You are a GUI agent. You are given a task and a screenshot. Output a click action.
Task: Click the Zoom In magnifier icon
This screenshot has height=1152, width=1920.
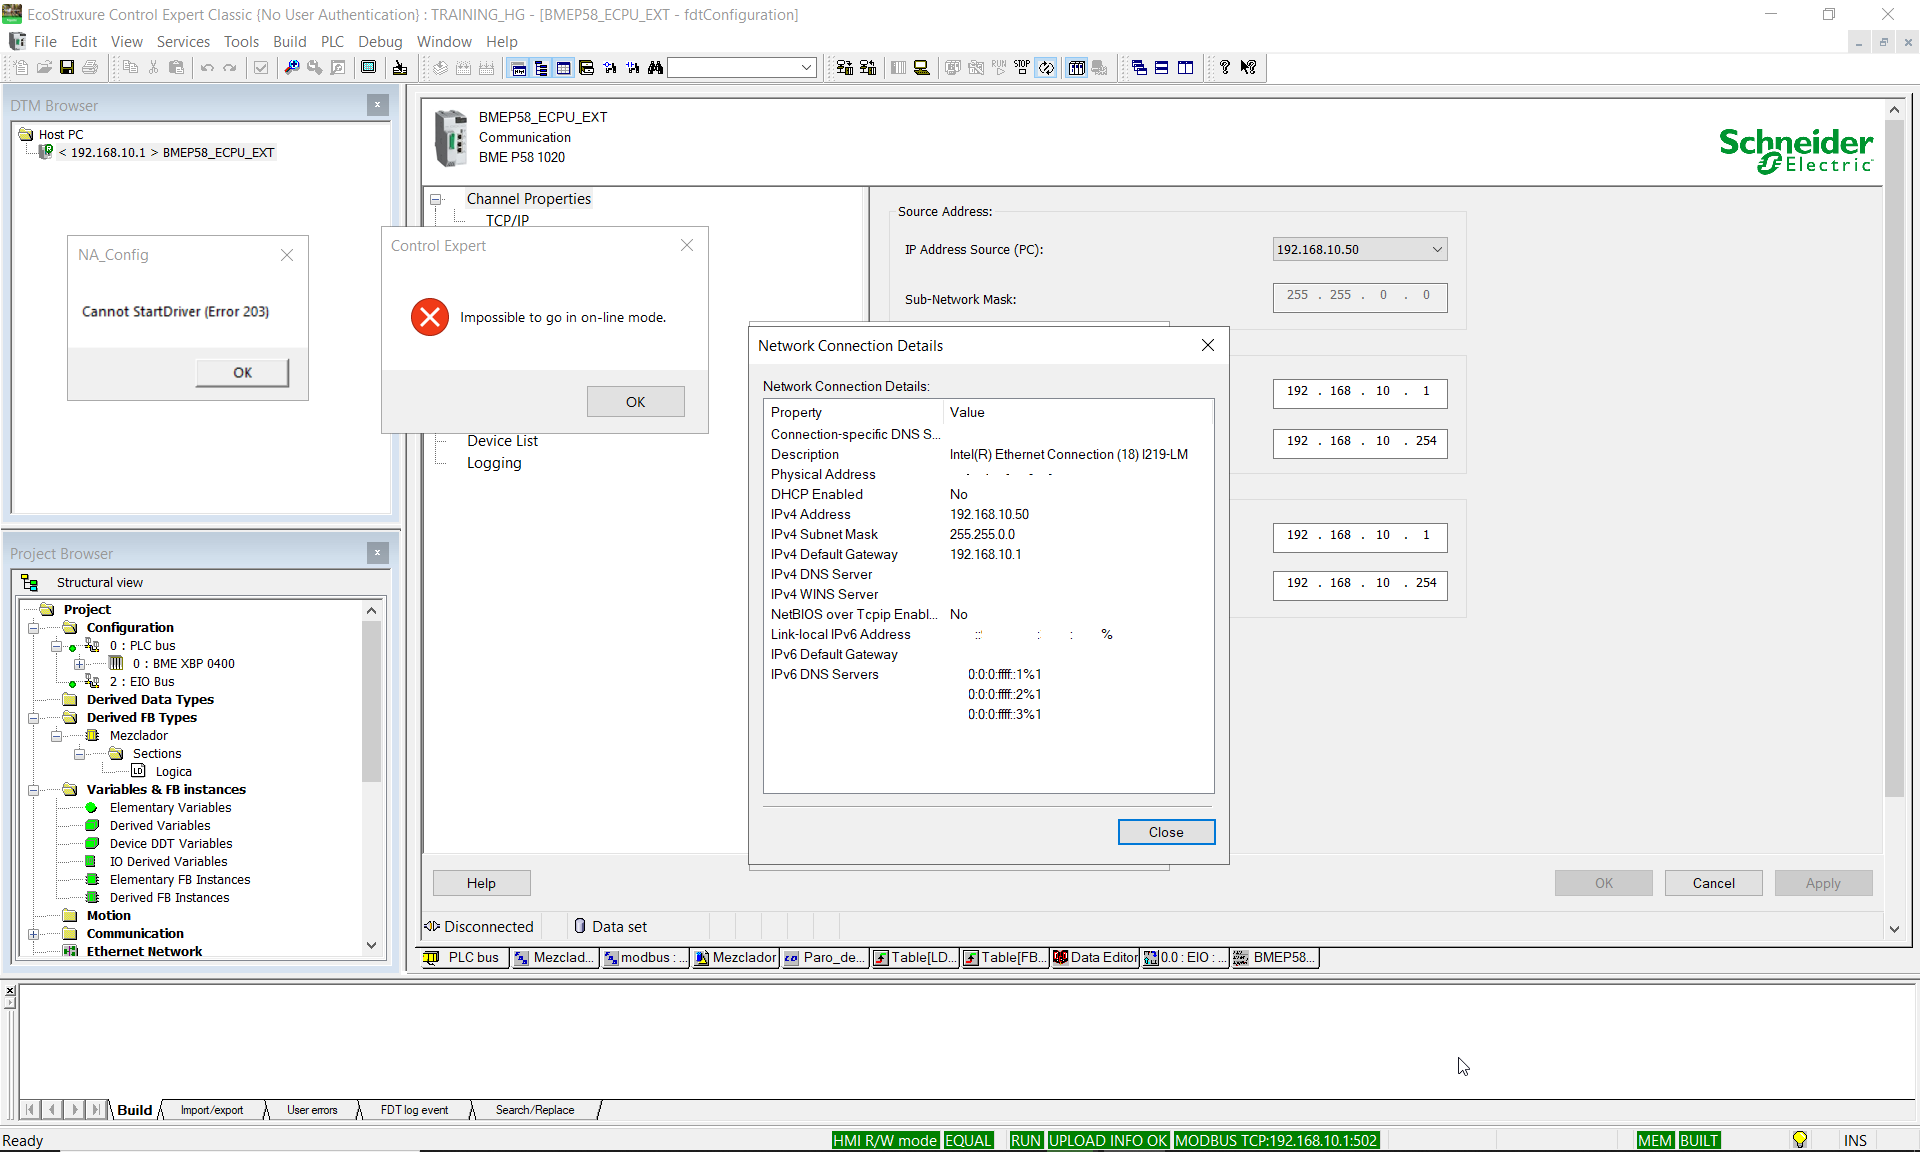click(x=292, y=67)
